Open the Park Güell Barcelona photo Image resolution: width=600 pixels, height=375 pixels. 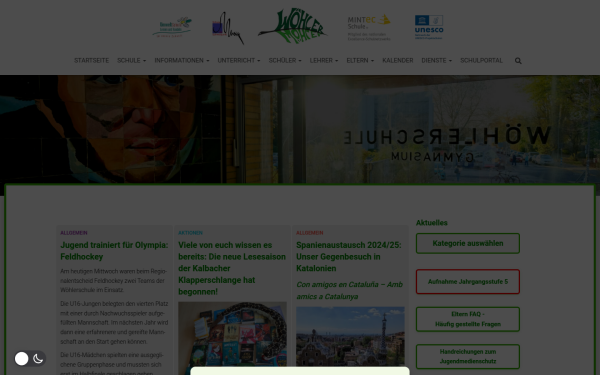(x=350, y=336)
